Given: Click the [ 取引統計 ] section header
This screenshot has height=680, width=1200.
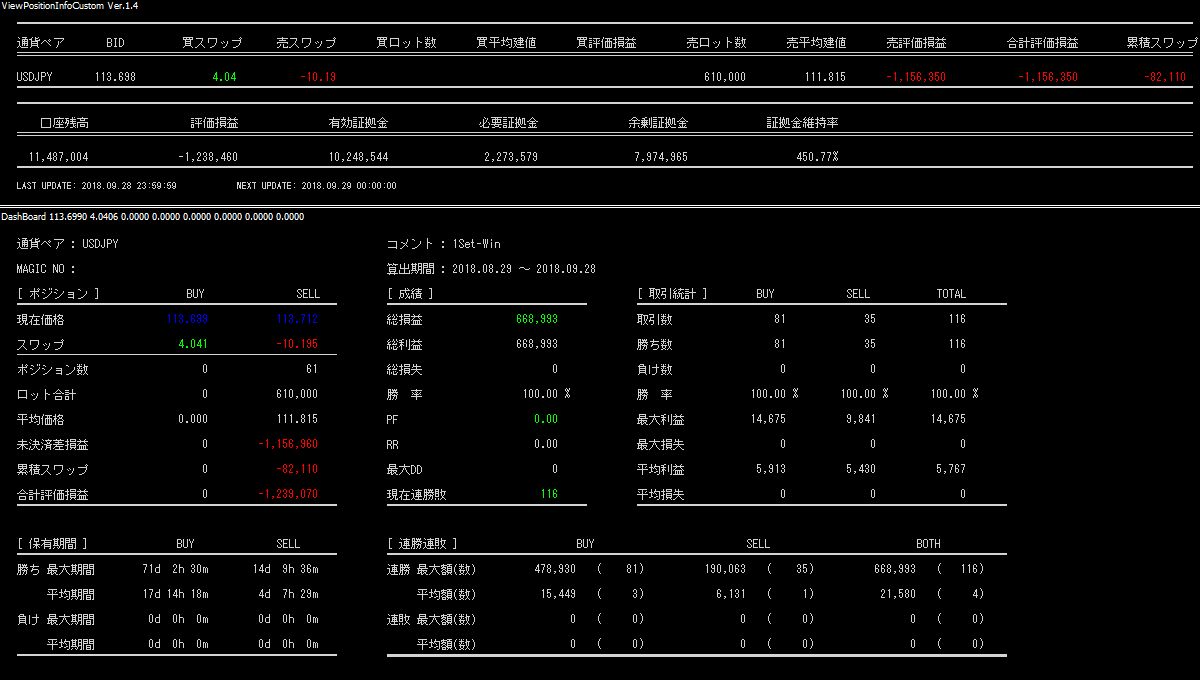Looking at the screenshot, I should 672,294.
